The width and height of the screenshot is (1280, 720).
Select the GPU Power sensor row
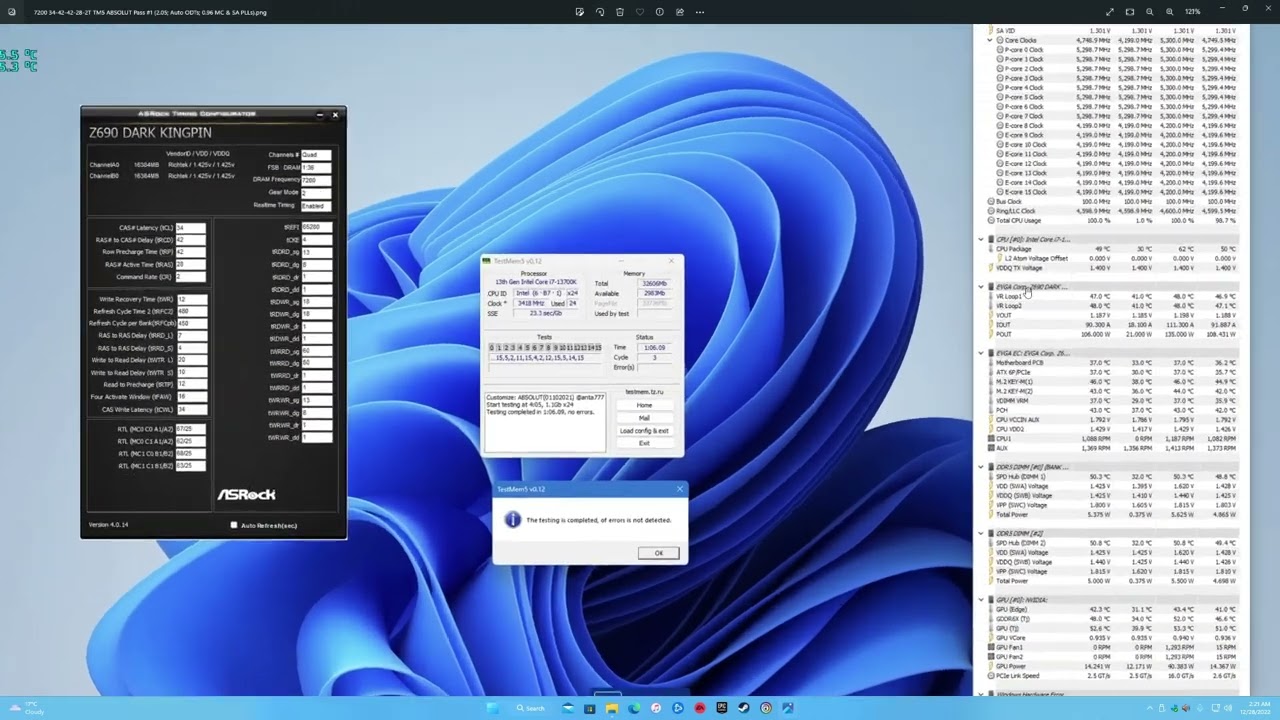click(x=1113, y=666)
